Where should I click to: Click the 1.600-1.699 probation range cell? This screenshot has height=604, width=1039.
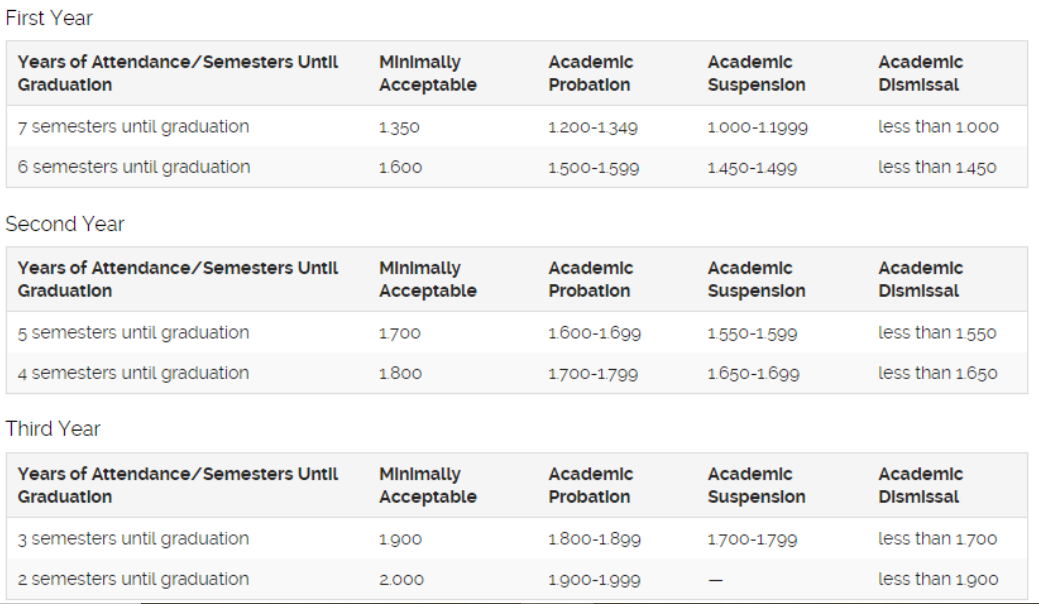tap(594, 334)
